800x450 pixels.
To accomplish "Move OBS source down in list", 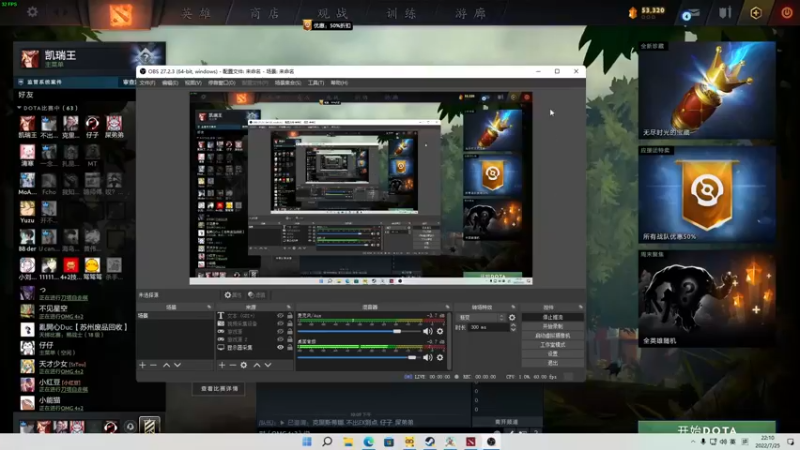I will point(268,365).
